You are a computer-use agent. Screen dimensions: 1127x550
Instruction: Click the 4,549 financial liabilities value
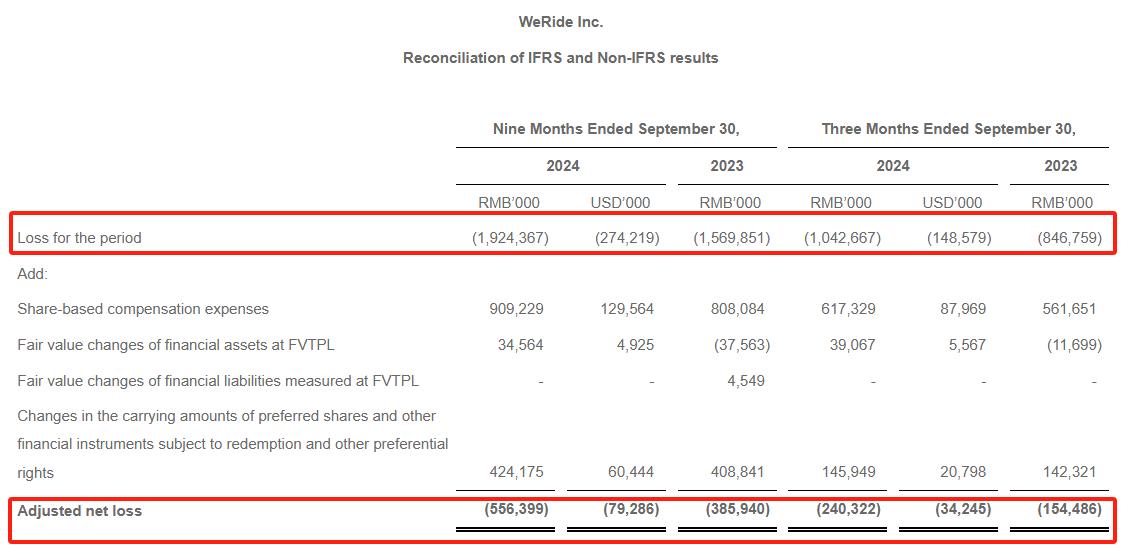point(746,381)
